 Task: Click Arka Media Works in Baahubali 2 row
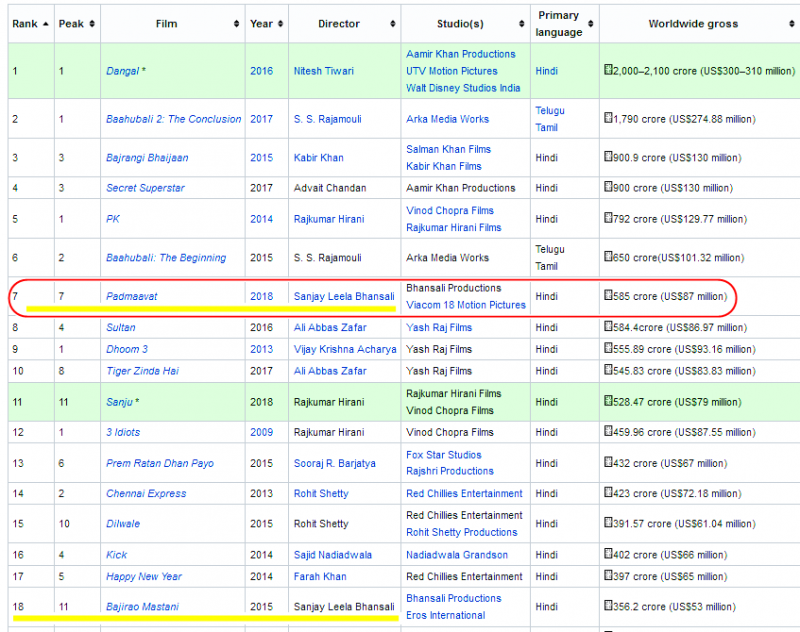click(x=447, y=119)
